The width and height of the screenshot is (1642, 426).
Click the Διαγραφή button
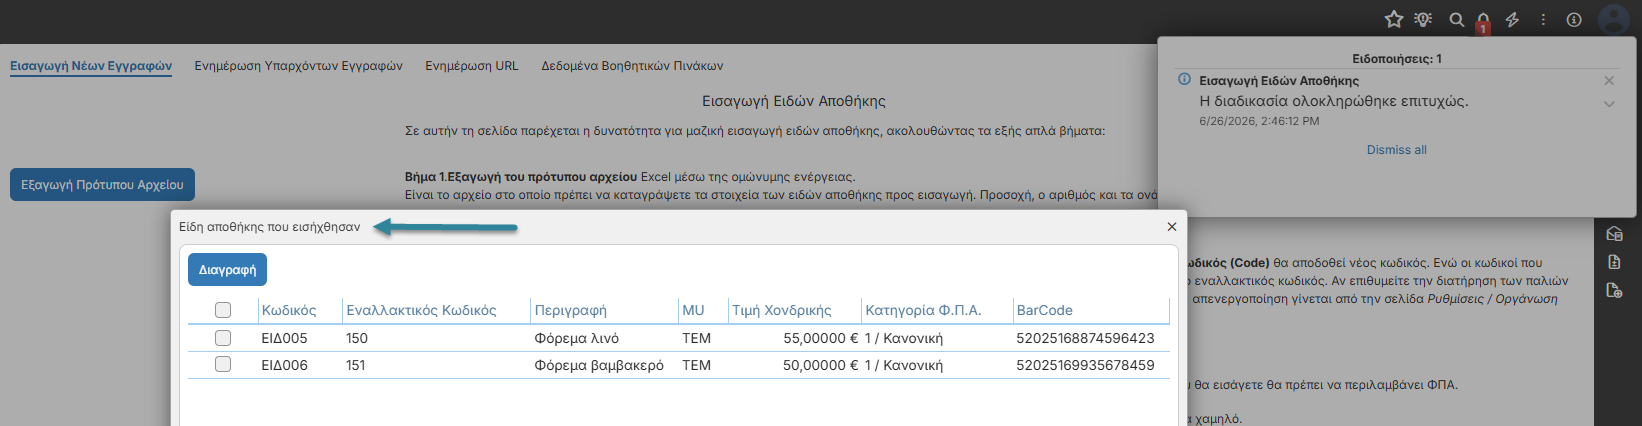(227, 270)
